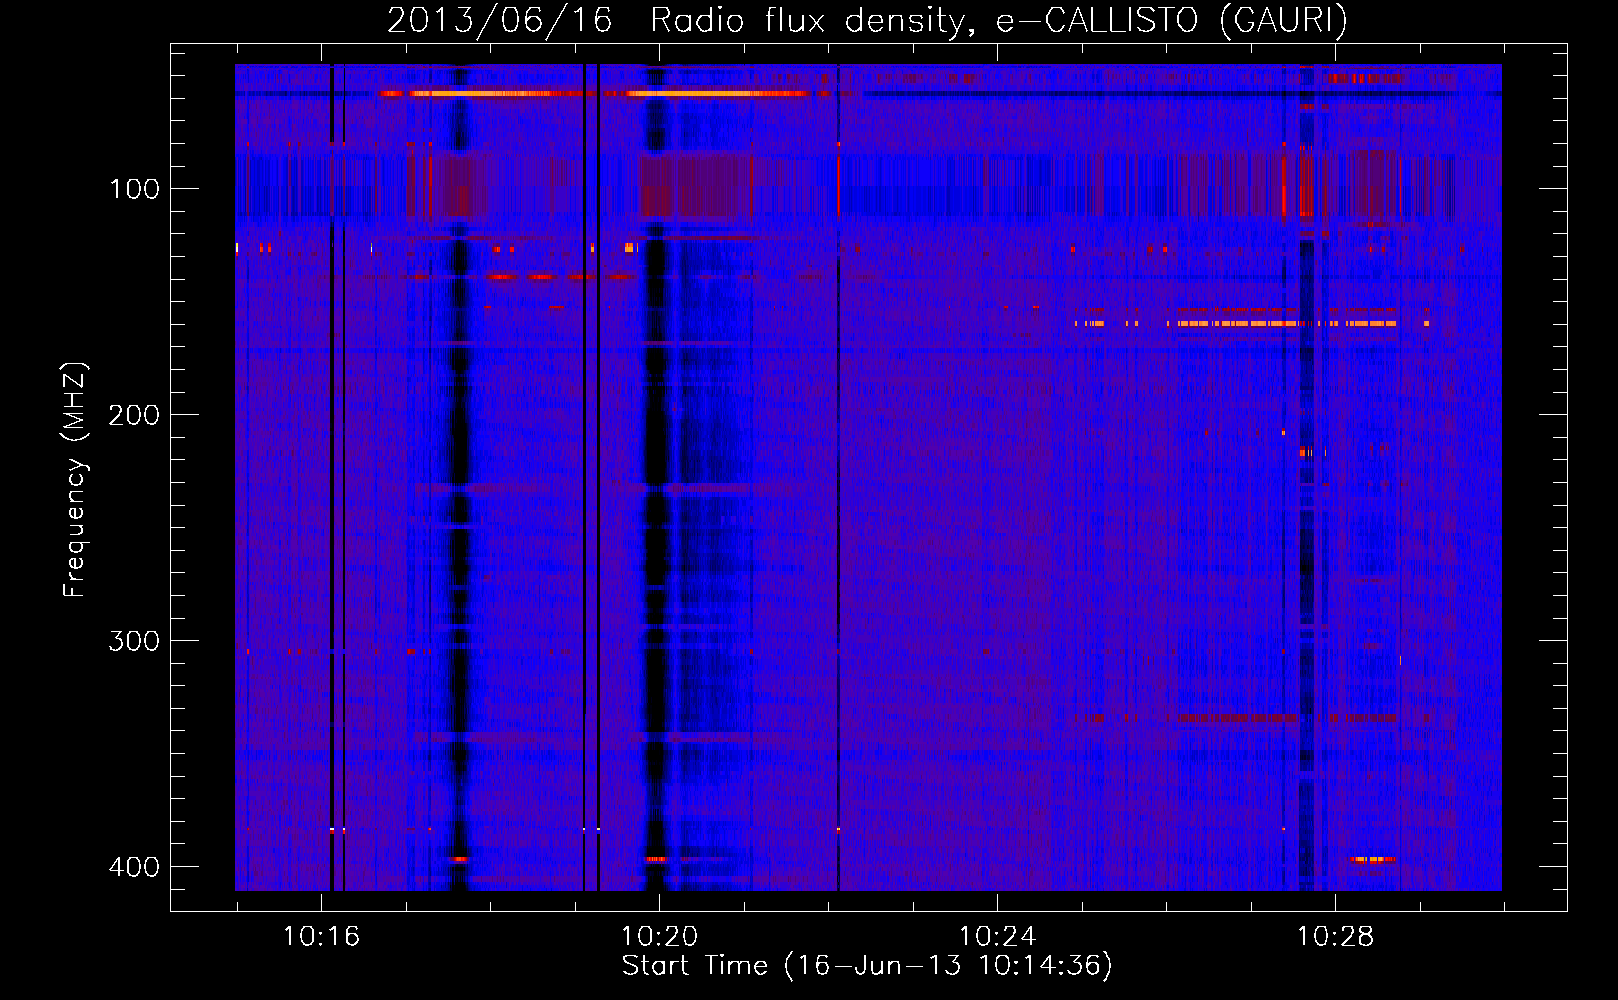Click the 10:24 time tick label
The width and height of the screenshot is (1618, 1000).
997,937
